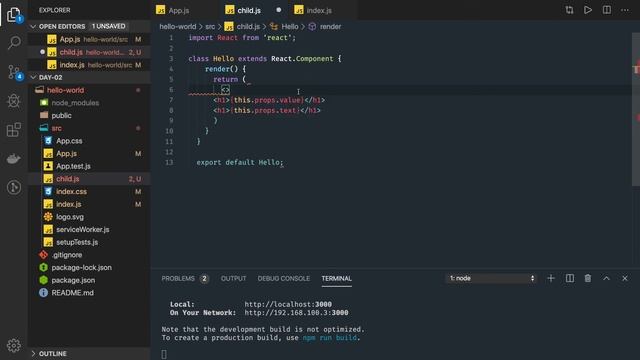This screenshot has height=360, width=640.
Task: Split the terminal panel
Action: 569,278
